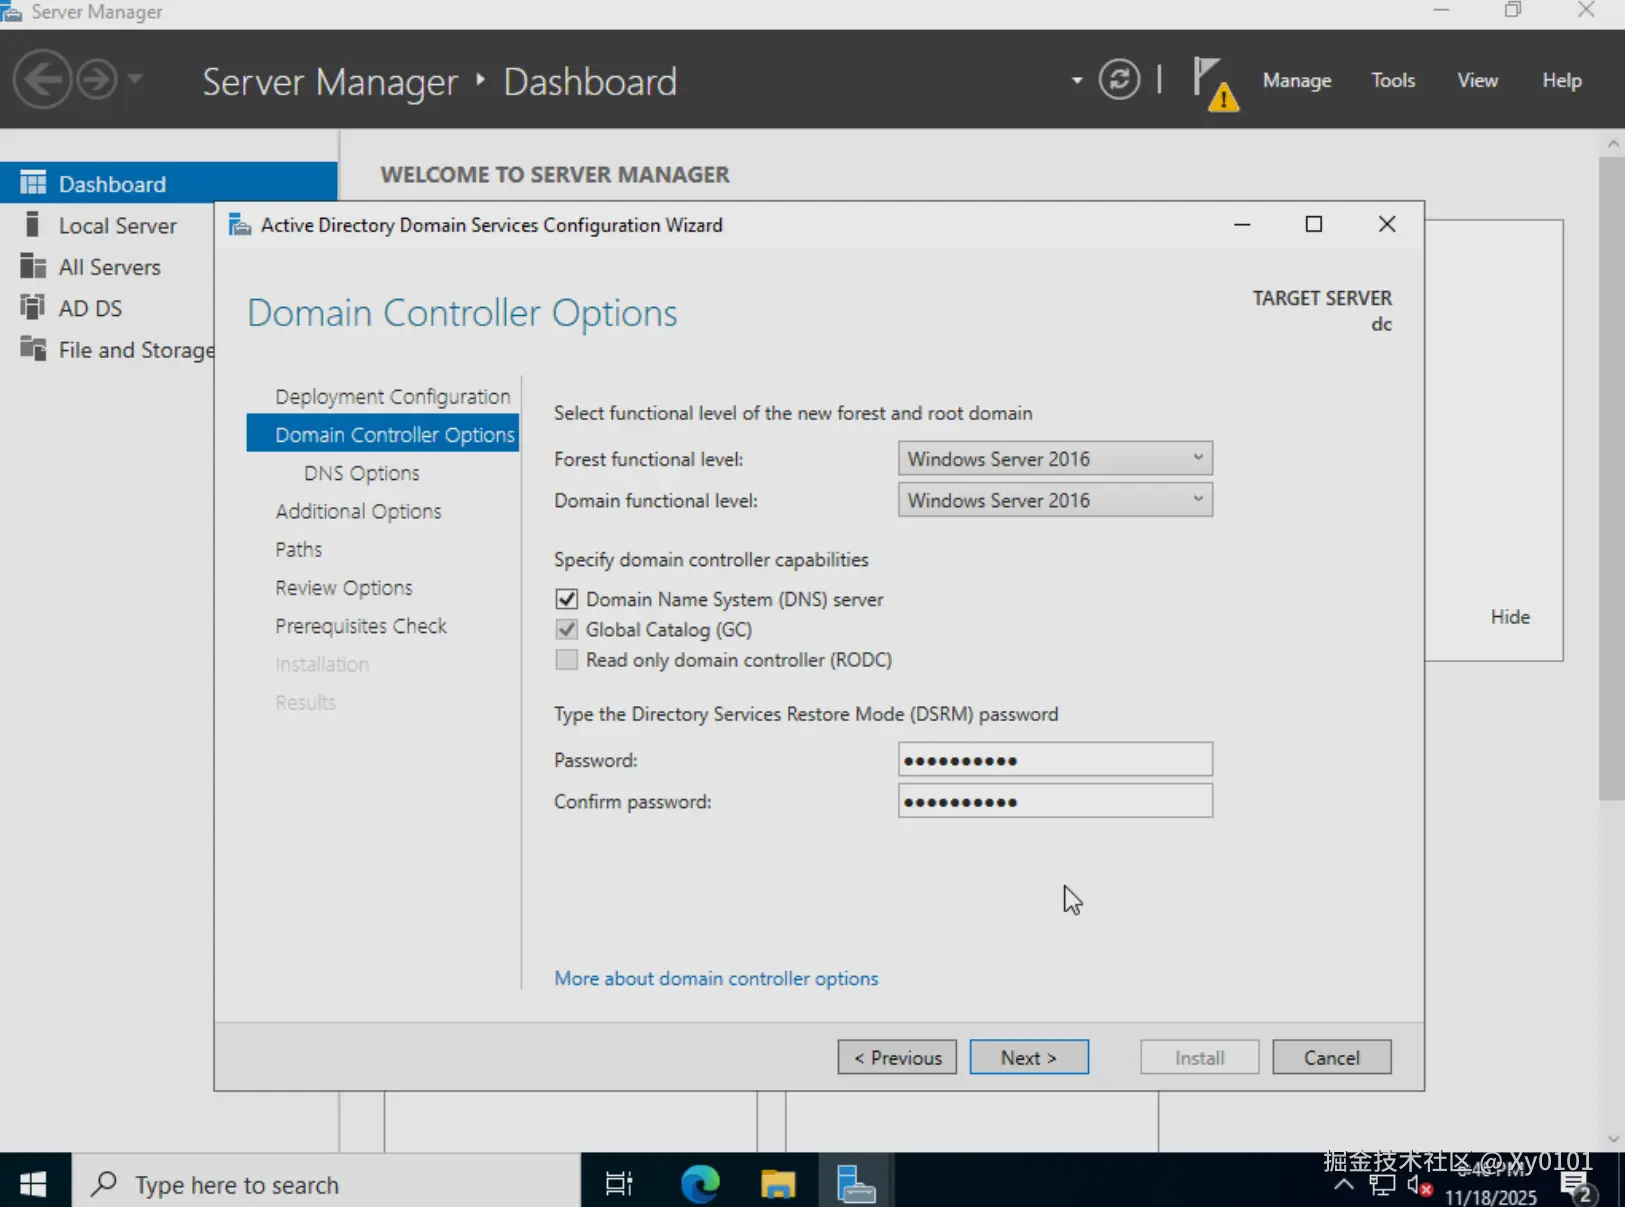
Task: Open the Domain functional level dropdown
Action: click(x=1055, y=500)
